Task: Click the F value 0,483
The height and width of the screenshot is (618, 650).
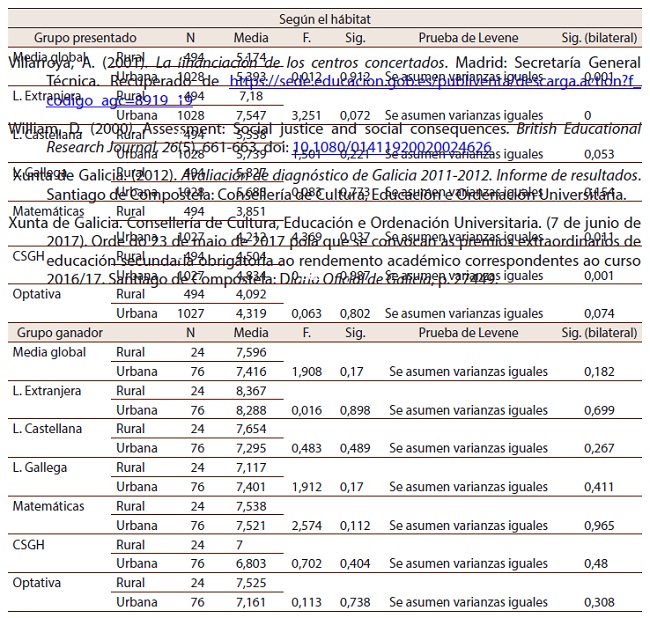Action: (x=306, y=448)
